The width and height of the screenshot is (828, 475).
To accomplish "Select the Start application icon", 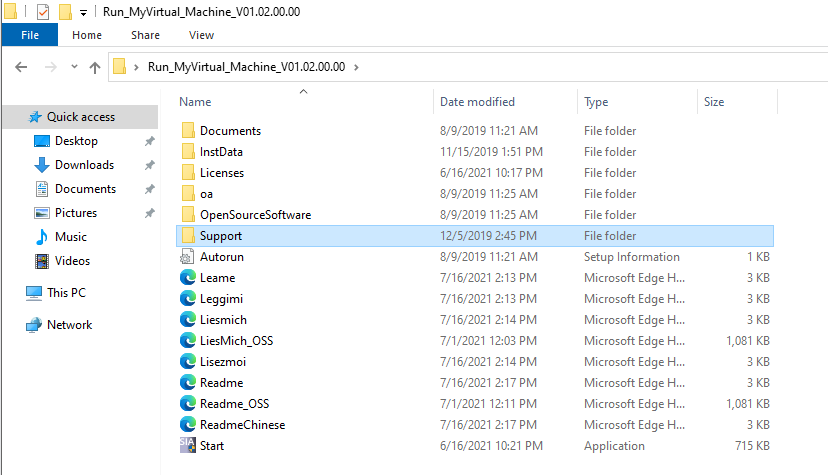I will point(187,445).
